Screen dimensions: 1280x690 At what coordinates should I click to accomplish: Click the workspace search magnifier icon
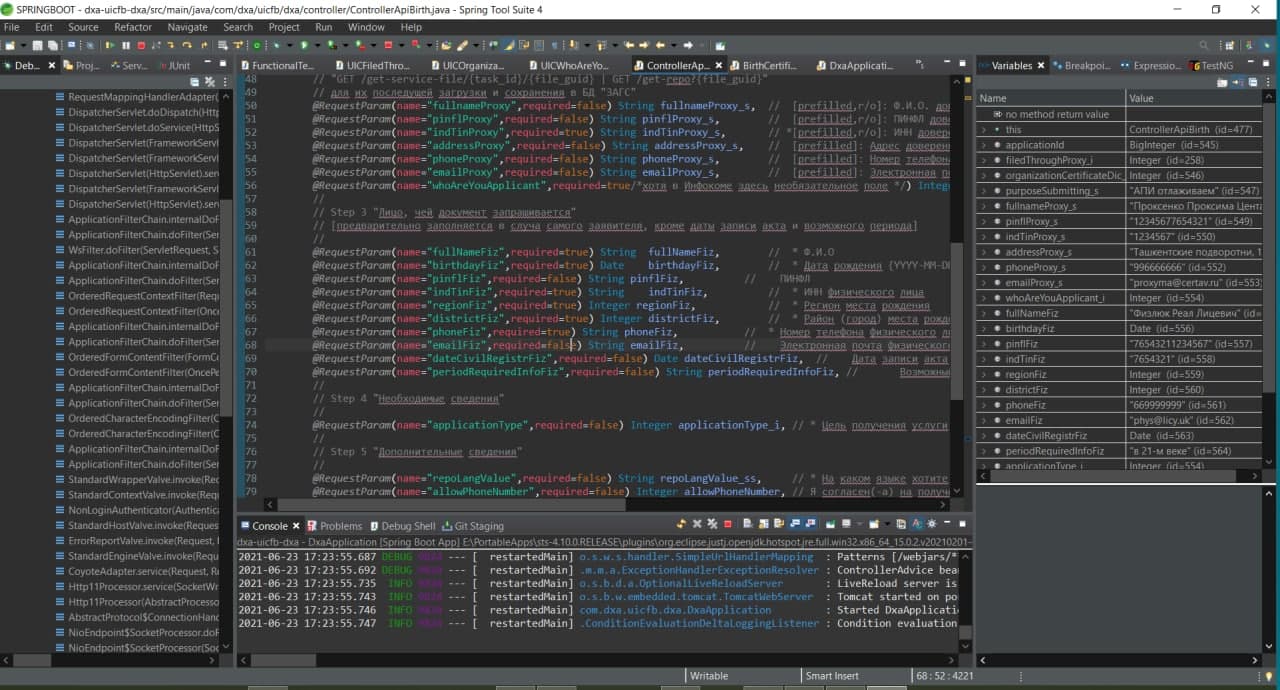pyautogui.click(x=1203, y=44)
